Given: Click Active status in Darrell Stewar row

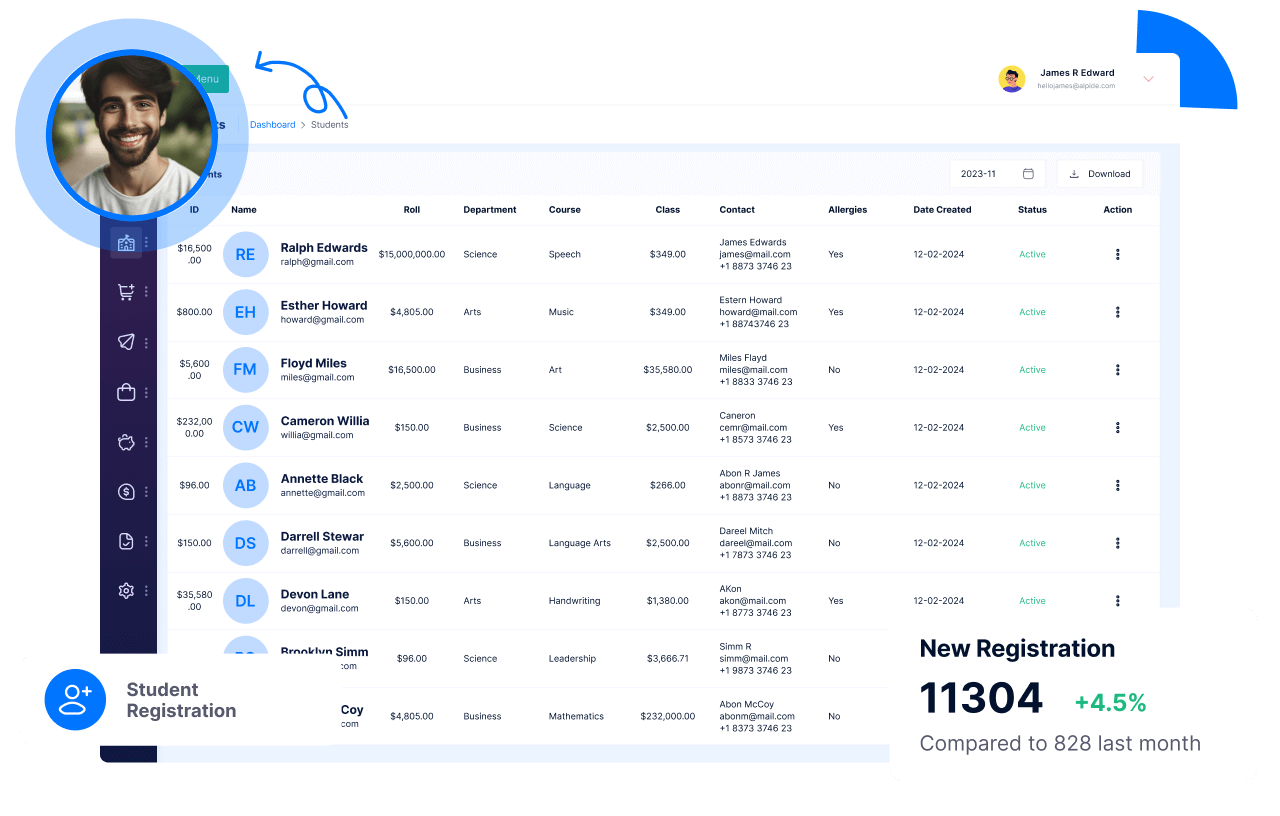Looking at the screenshot, I should (x=1032, y=543).
